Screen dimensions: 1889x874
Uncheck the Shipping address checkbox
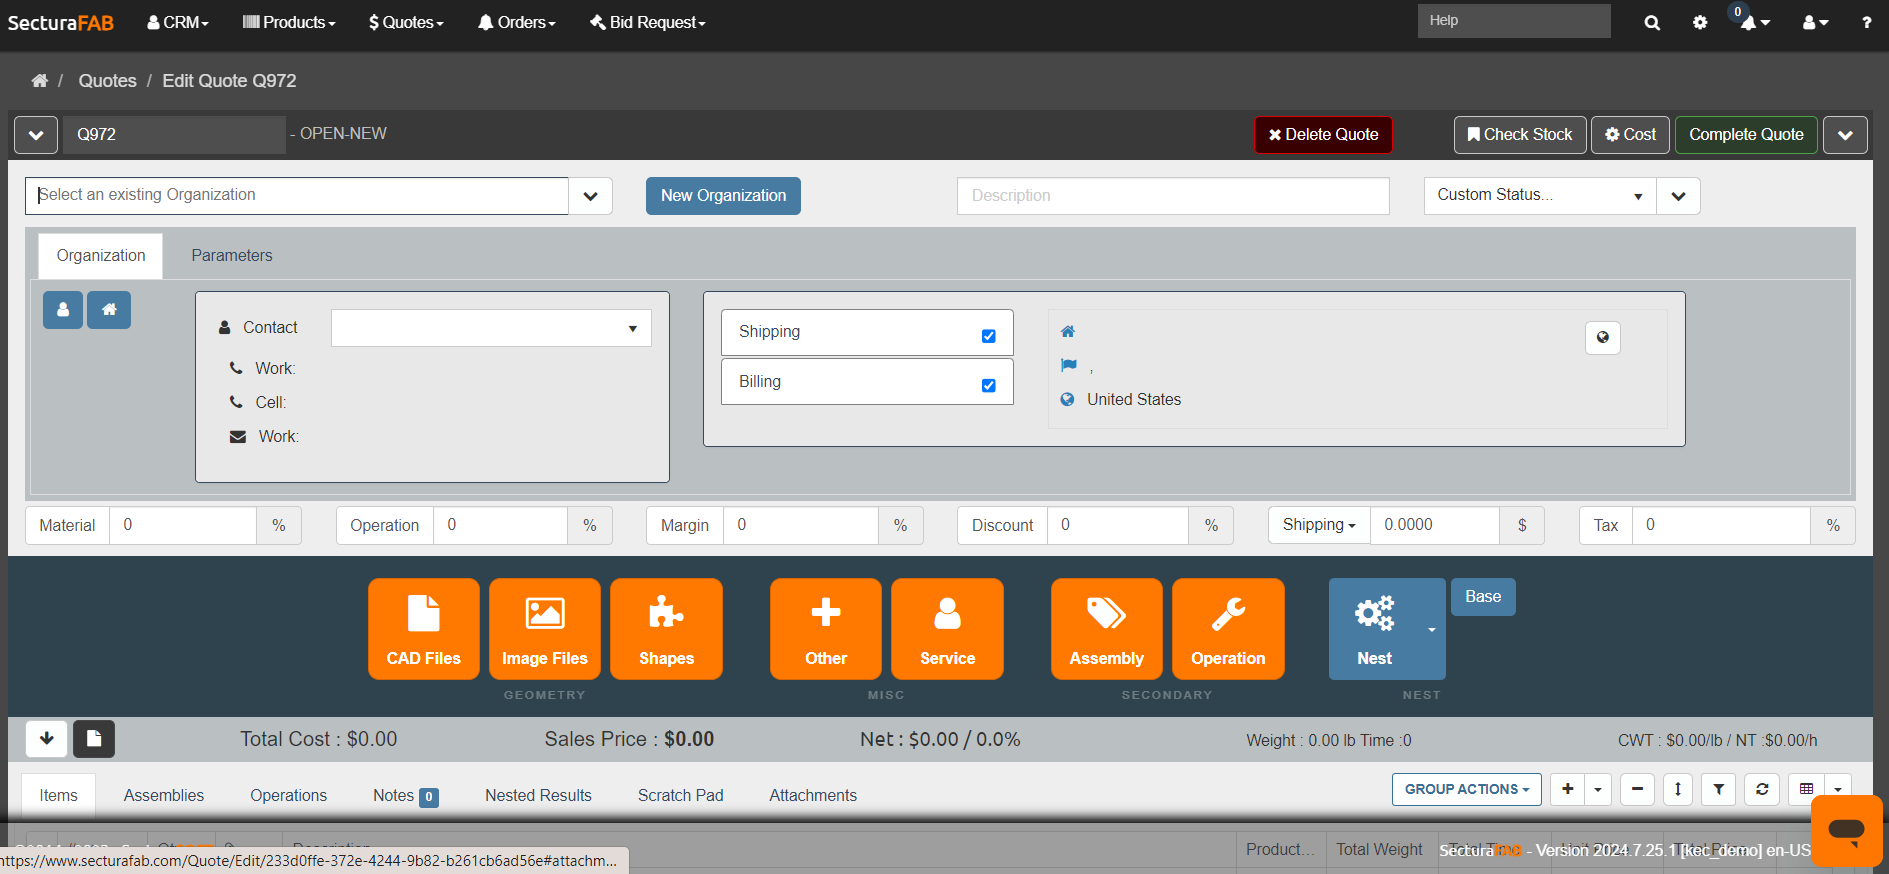(988, 336)
